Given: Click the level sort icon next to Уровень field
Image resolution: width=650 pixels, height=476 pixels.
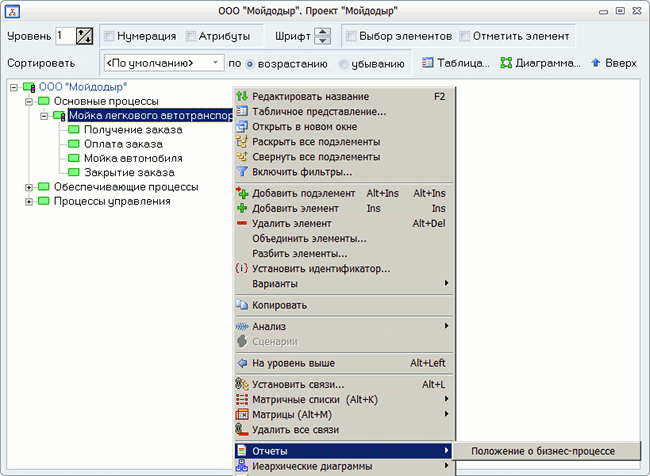Looking at the screenshot, I should pos(85,36).
